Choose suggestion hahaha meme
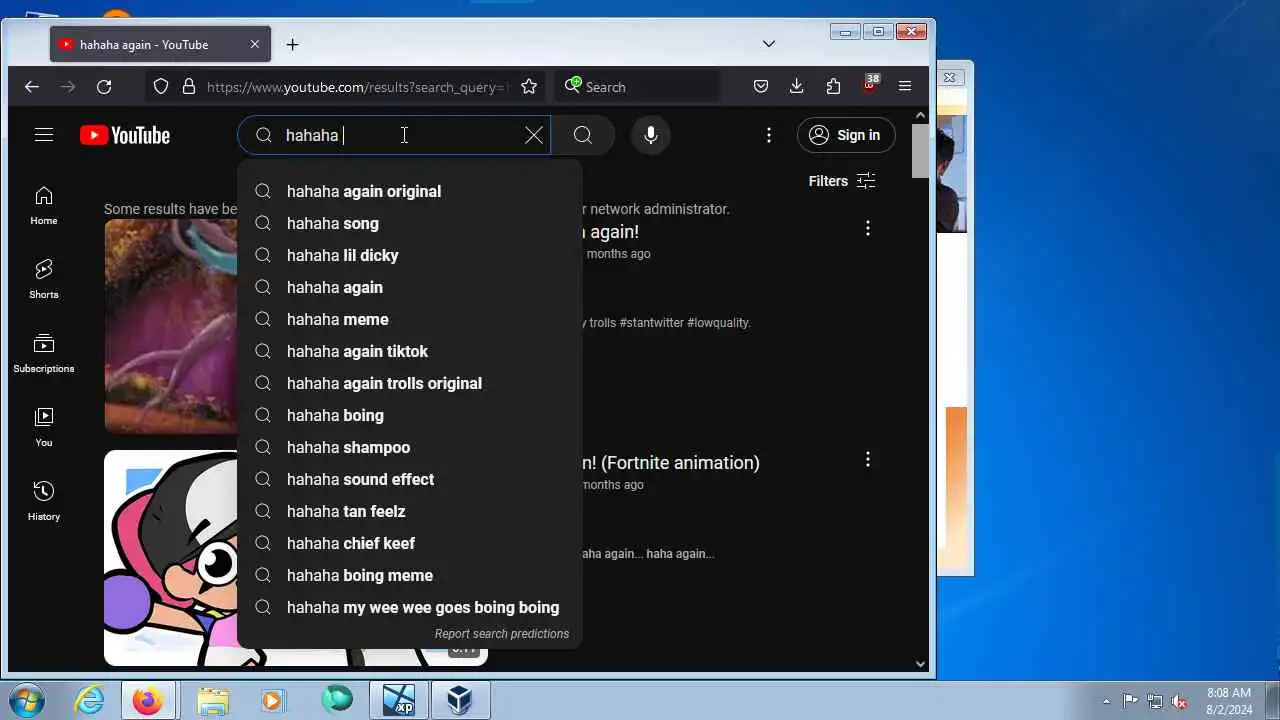Viewport: 1280px width, 720px height. pyautogui.click(x=409, y=319)
